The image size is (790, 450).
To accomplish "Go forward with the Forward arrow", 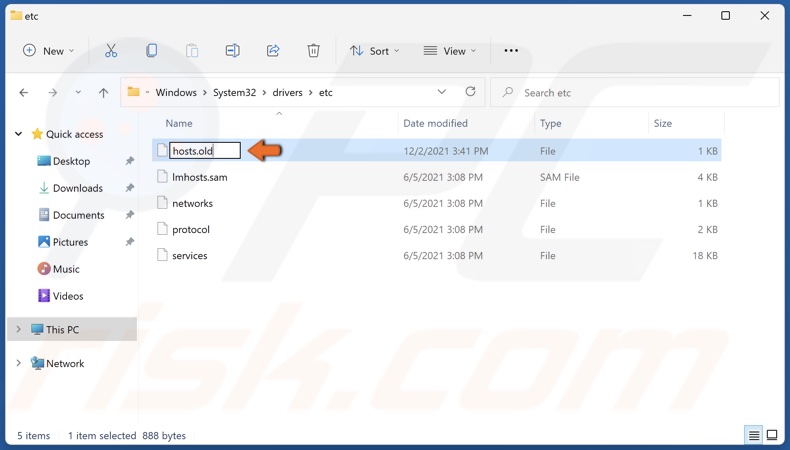I will [52, 93].
